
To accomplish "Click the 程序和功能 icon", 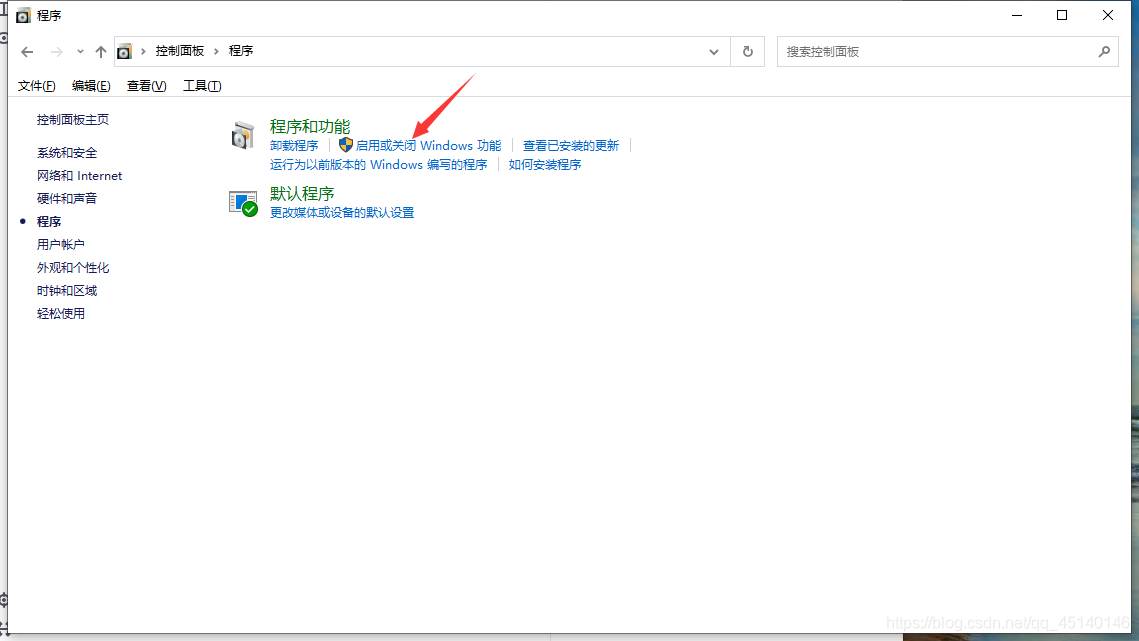I will point(243,135).
